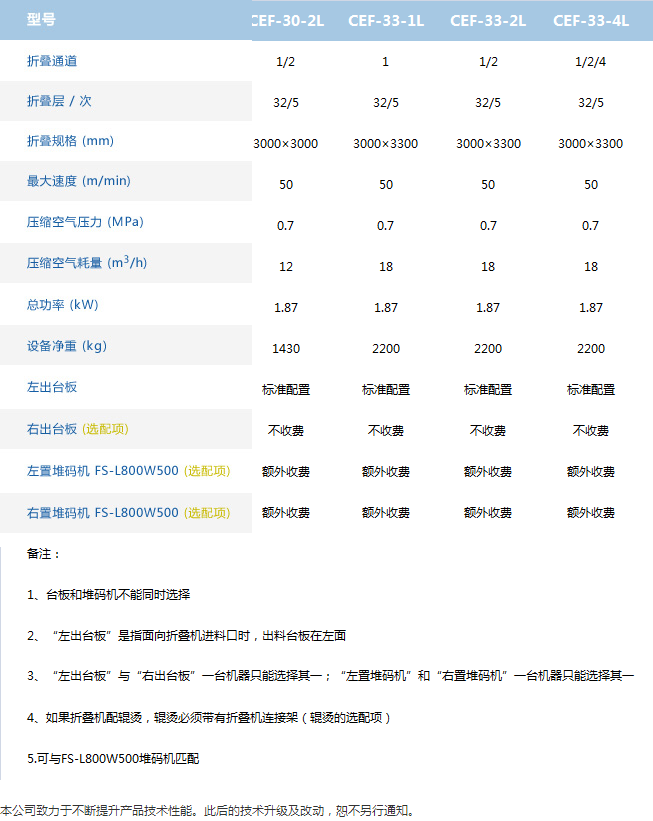Screen dimensions: 653x821
Task: Click the net weight 1430 cell
Action: [x=286, y=349]
